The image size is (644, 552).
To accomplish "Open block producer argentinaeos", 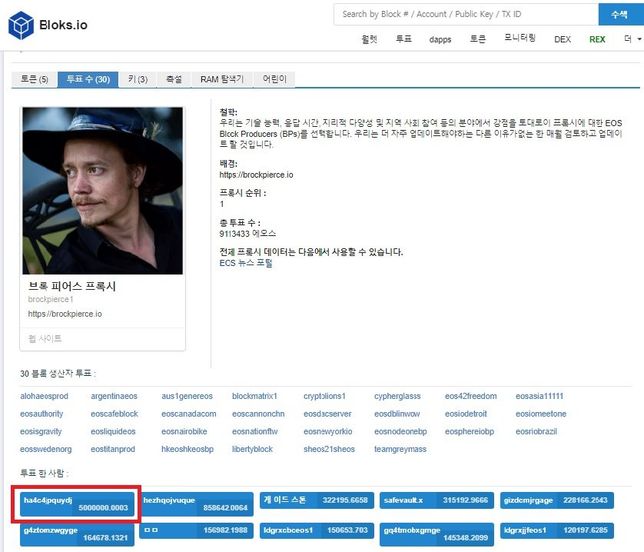I will (114, 396).
